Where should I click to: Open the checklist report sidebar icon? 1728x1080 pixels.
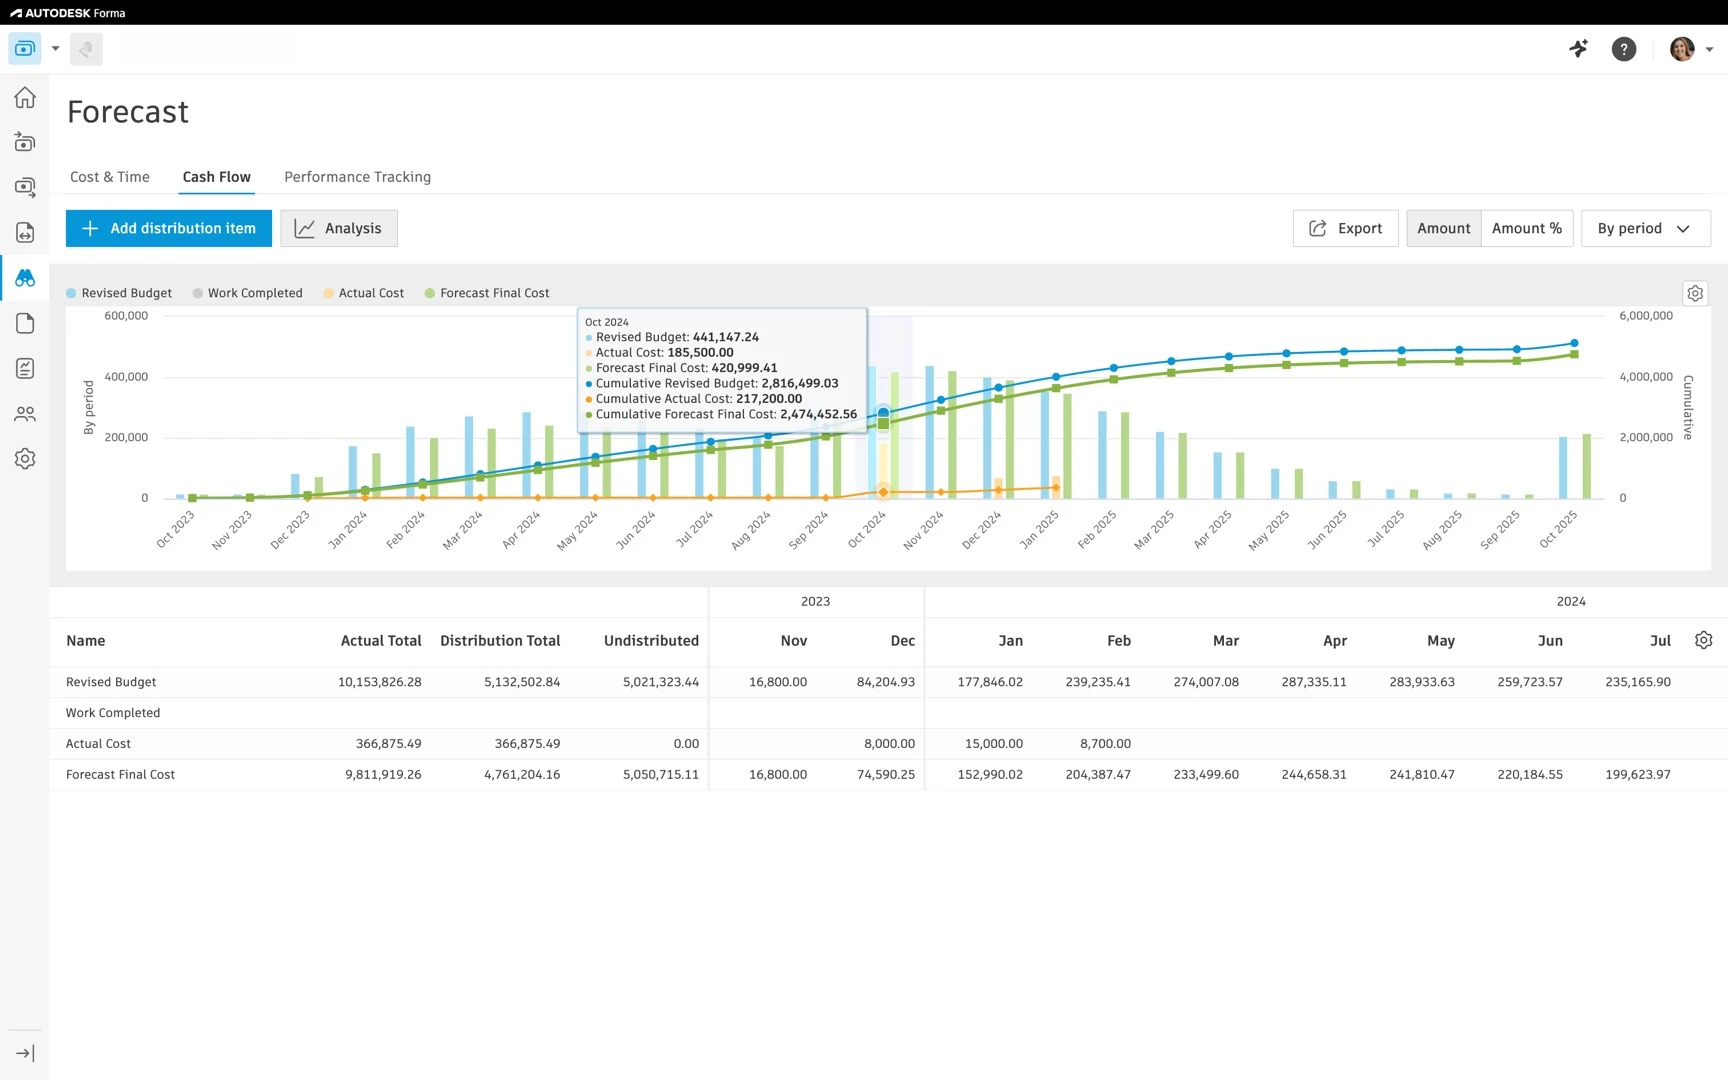25,368
